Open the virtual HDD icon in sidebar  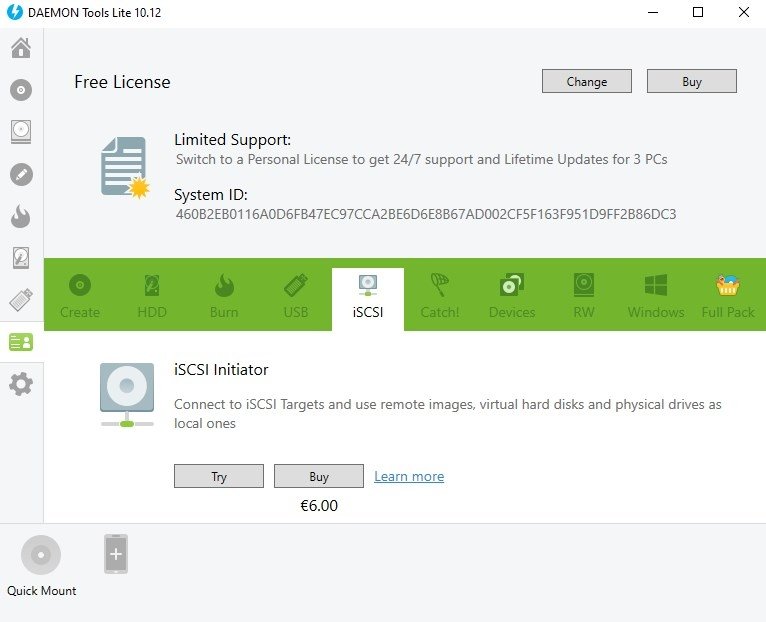pos(21,258)
